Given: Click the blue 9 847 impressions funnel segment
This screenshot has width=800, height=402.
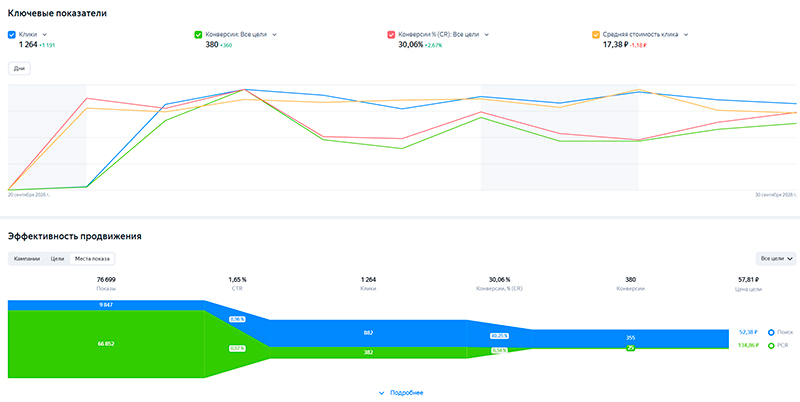Looking at the screenshot, I should pos(106,305).
